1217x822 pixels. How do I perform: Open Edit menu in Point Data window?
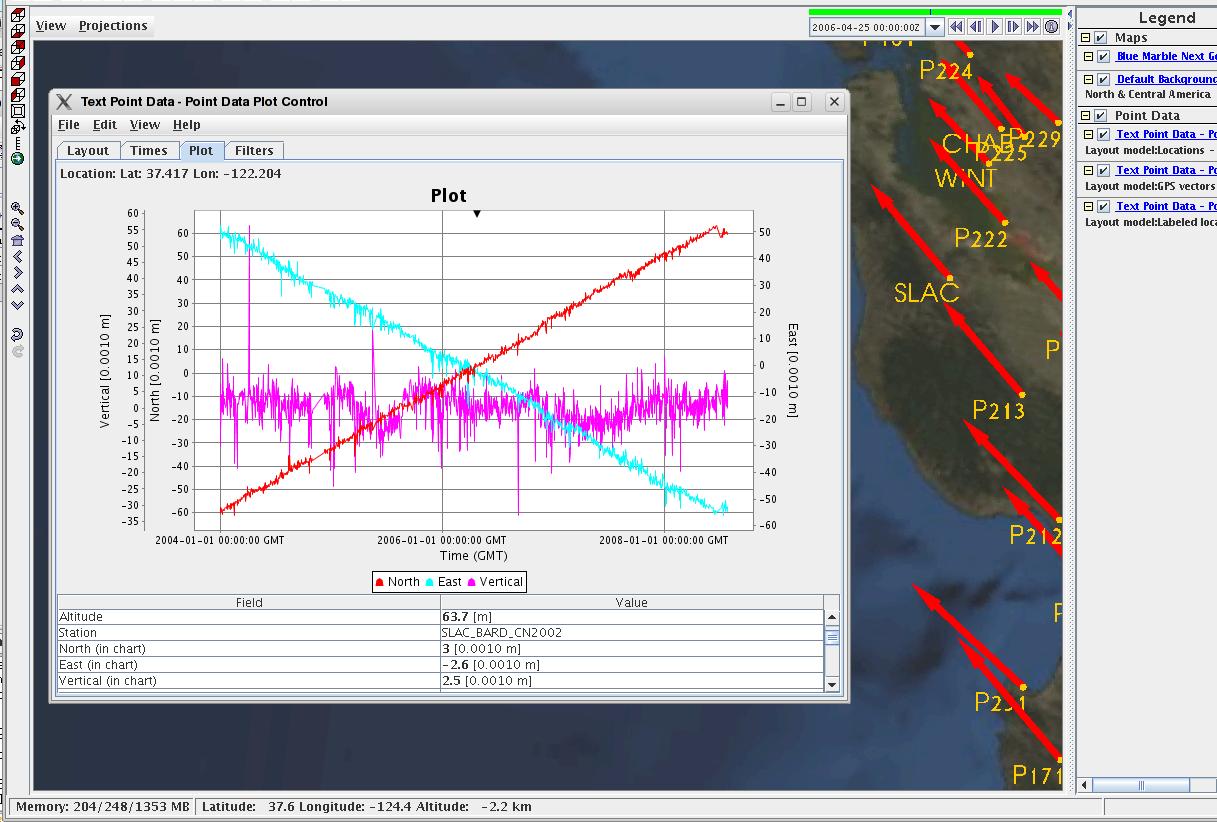click(105, 125)
